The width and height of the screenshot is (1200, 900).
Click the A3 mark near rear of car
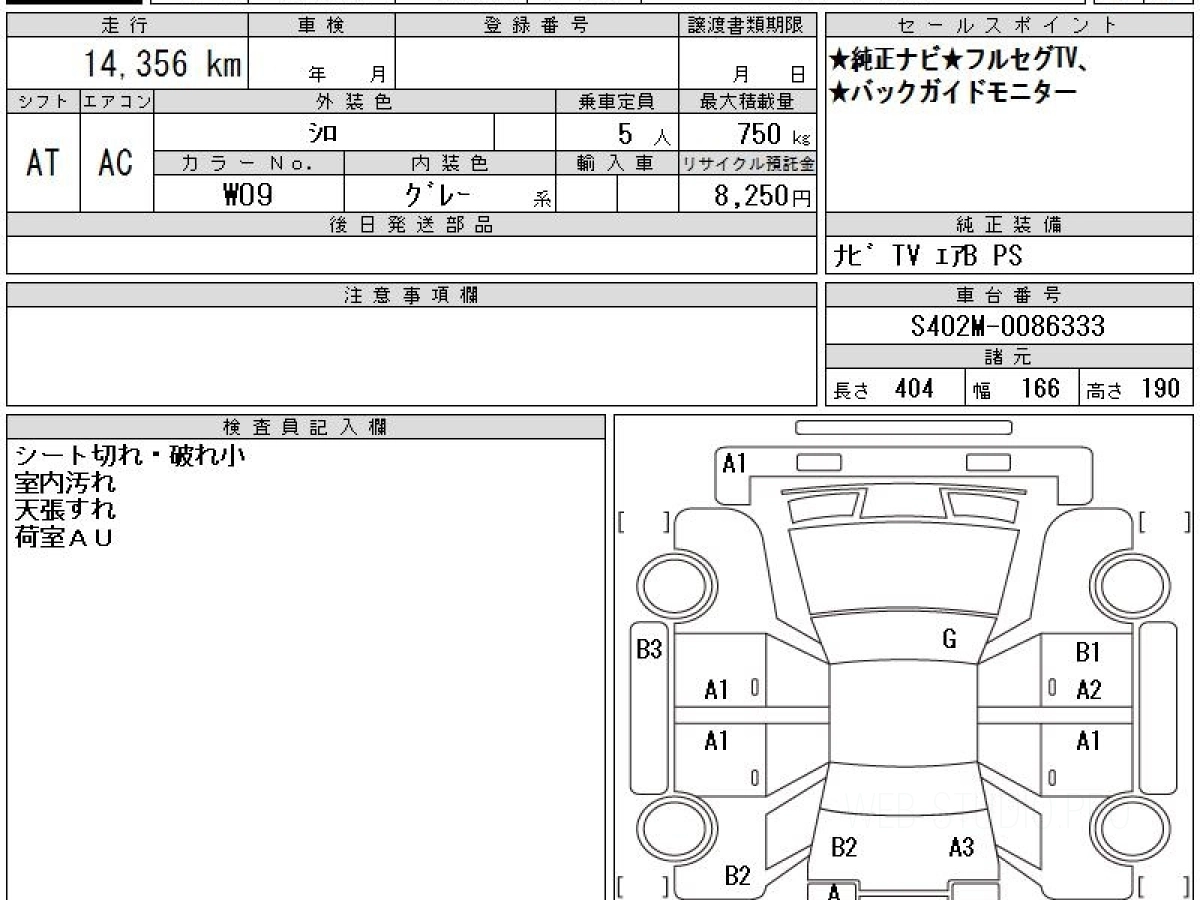coord(960,848)
